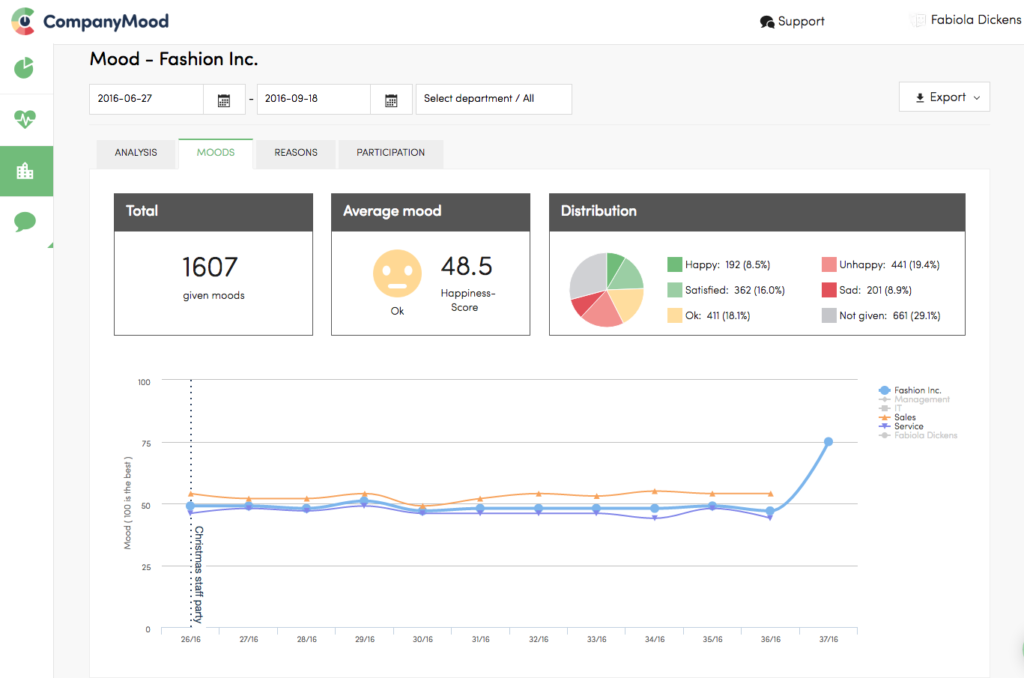
Task: Select the MOODS tab
Action: [216, 153]
